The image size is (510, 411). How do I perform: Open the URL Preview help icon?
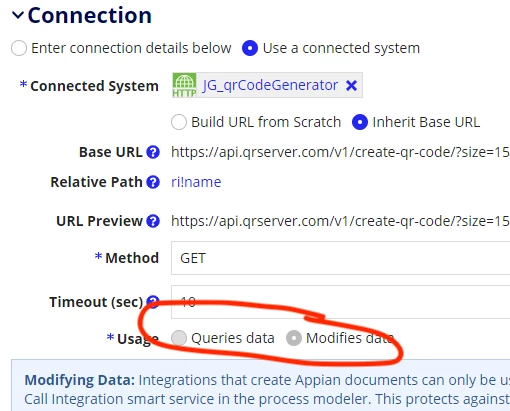pos(153,221)
